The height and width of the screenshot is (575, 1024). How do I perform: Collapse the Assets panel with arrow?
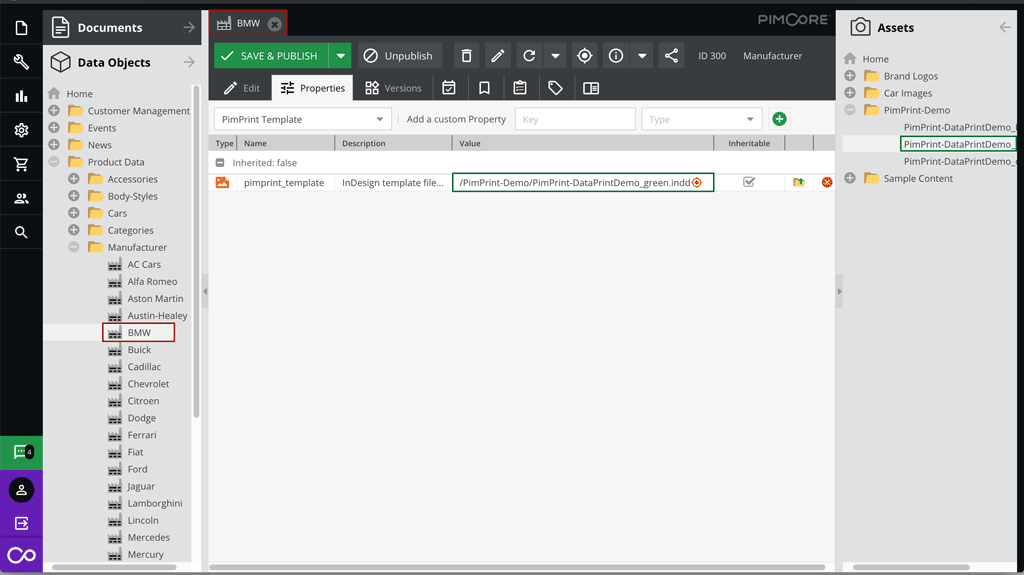pos(1004,27)
